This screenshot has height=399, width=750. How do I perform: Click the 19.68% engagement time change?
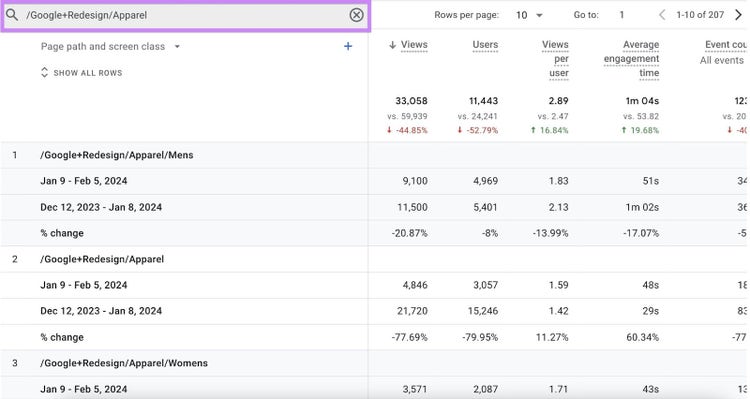tap(640, 130)
